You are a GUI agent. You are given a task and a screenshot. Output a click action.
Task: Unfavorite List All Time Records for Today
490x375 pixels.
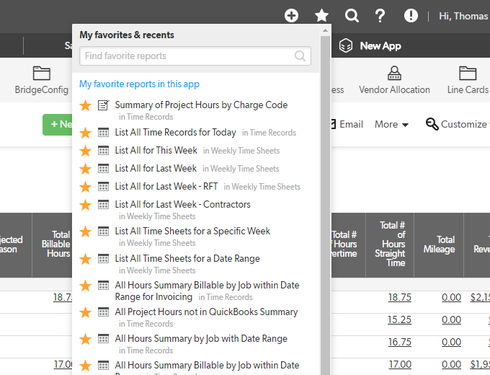(85, 133)
